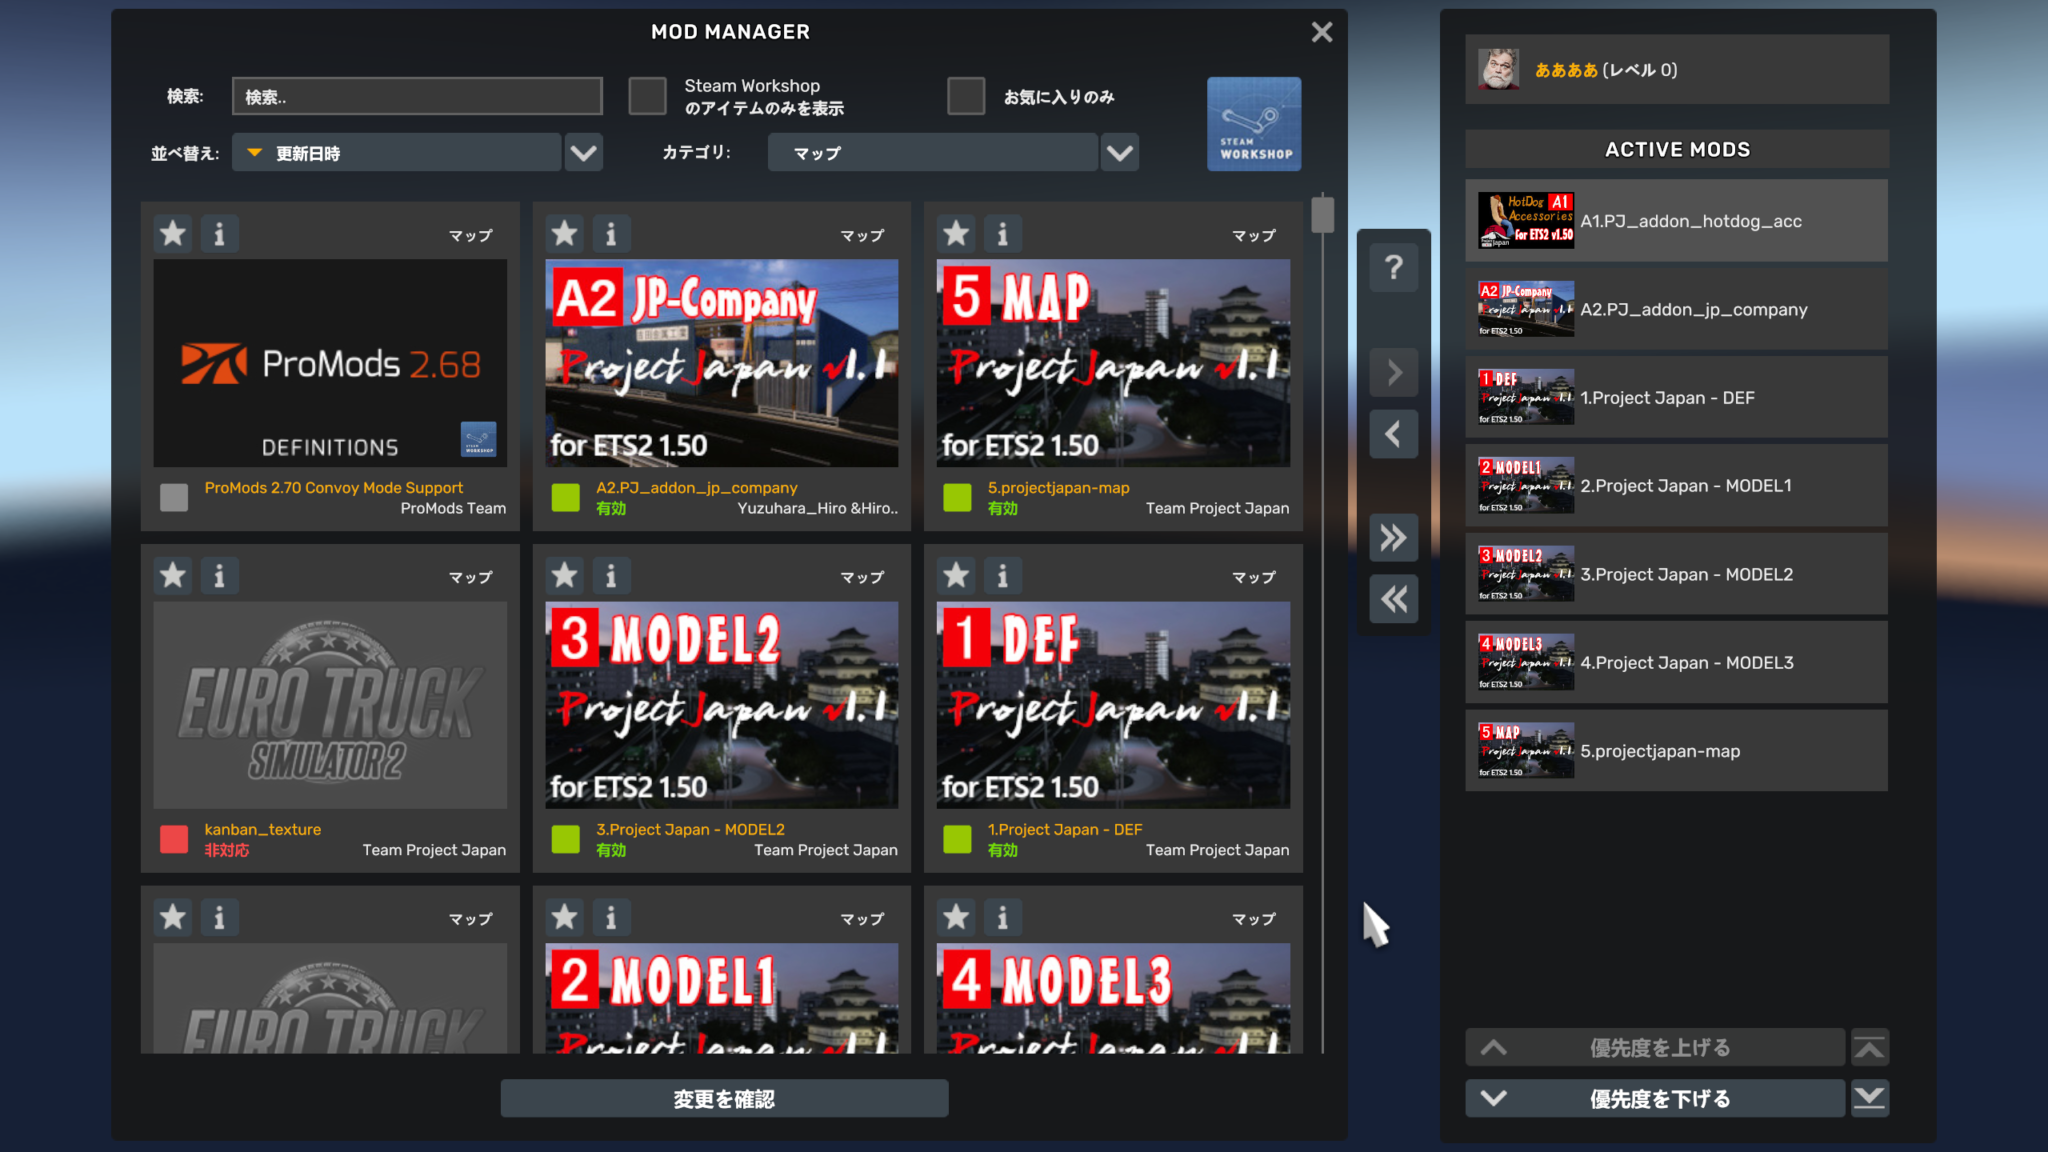Activate selected mod with single right arrow
The height and width of the screenshot is (1152, 2048).
click(x=1393, y=371)
